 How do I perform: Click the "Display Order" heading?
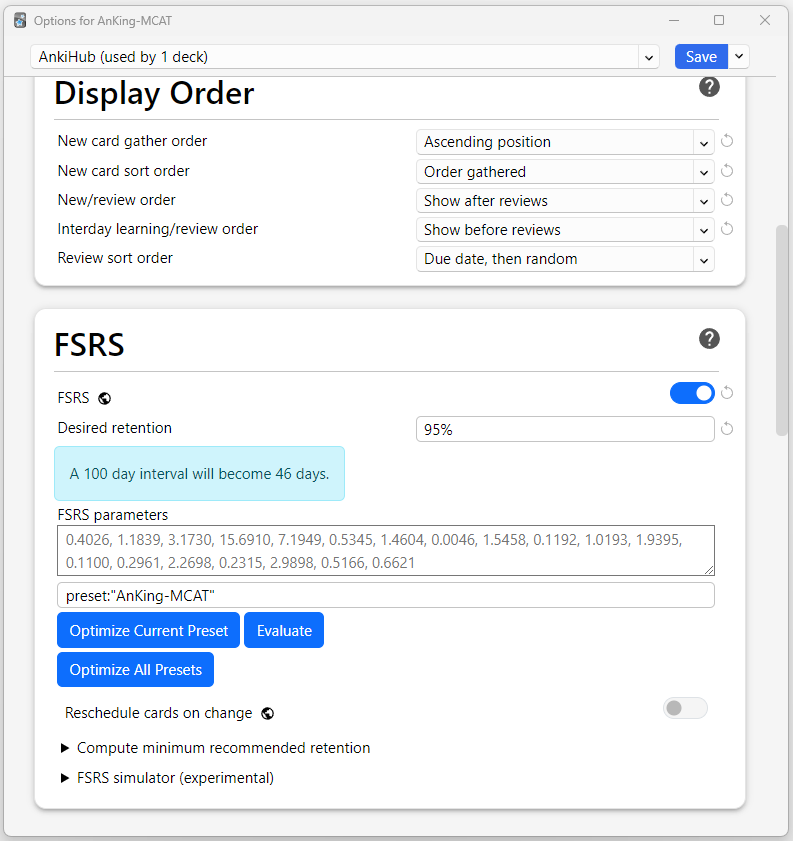[154, 93]
